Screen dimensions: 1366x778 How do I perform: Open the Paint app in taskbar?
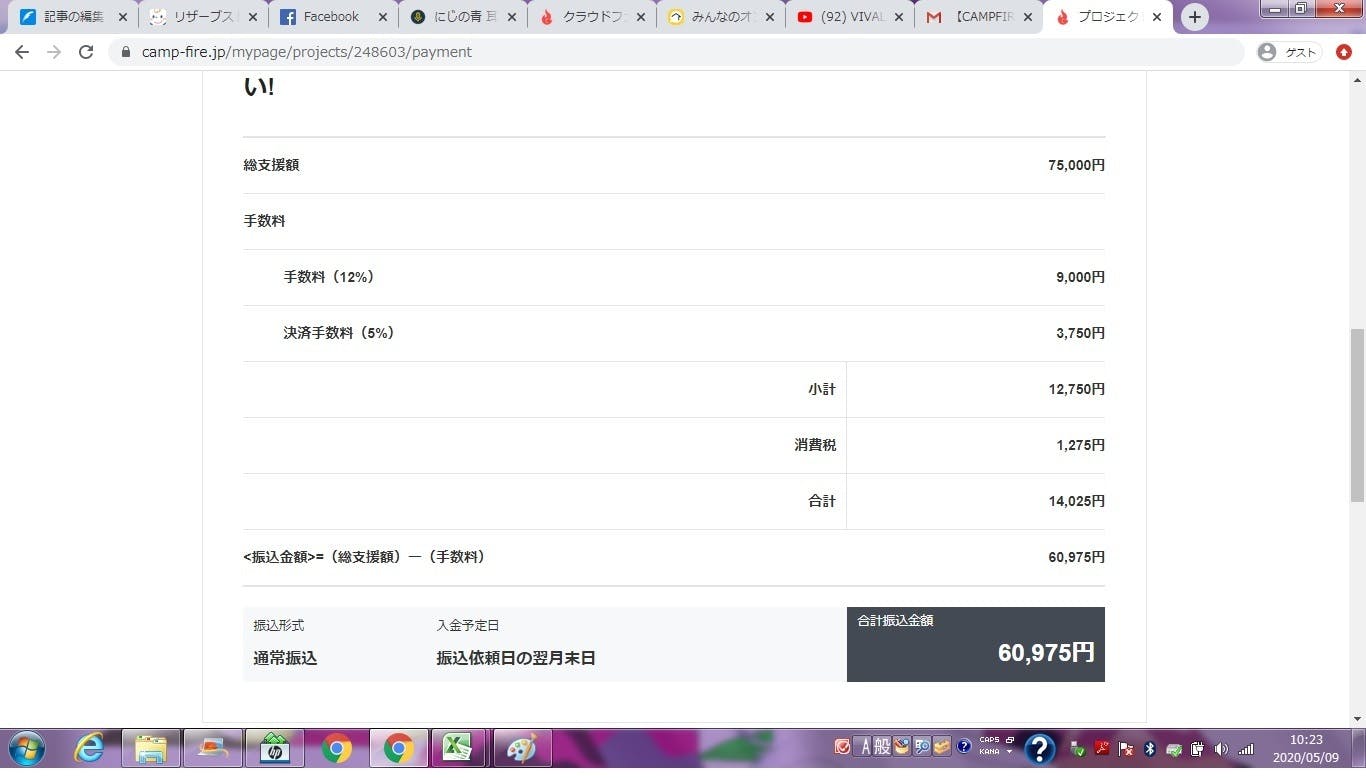[x=521, y=748]
